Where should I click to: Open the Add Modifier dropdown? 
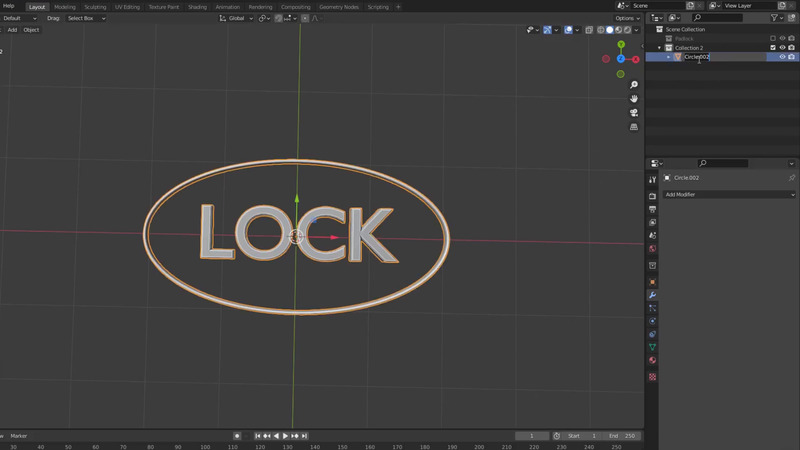tap(729, 195)
